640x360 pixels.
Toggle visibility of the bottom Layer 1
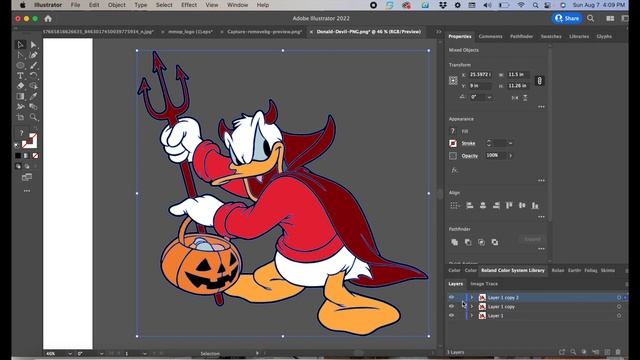click(451, 316)
